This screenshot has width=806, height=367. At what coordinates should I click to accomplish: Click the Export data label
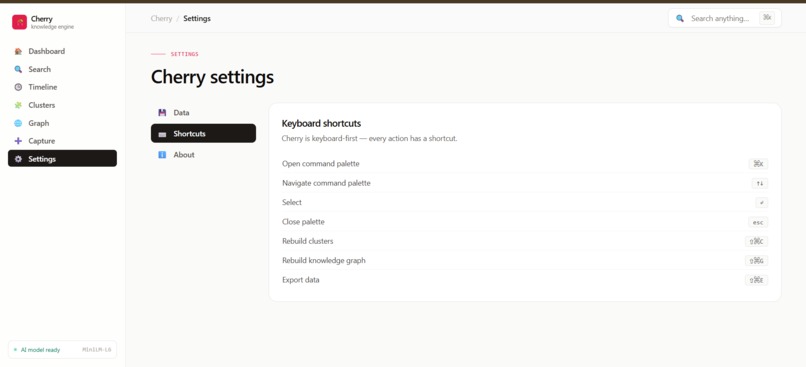coord(301,280)
